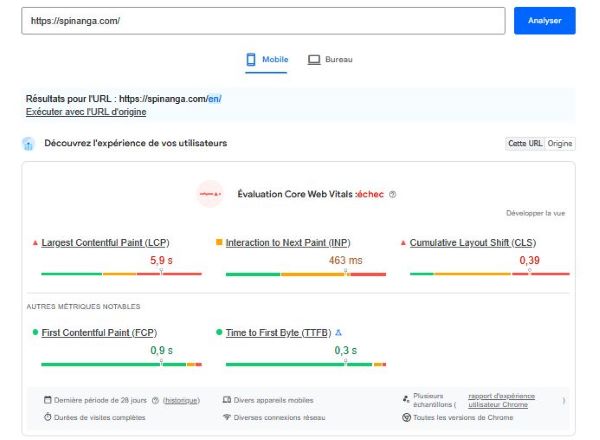The height and width of the screenshot is (440, 600).
Task: Focus the URL input field
Action: coord(263,21)
